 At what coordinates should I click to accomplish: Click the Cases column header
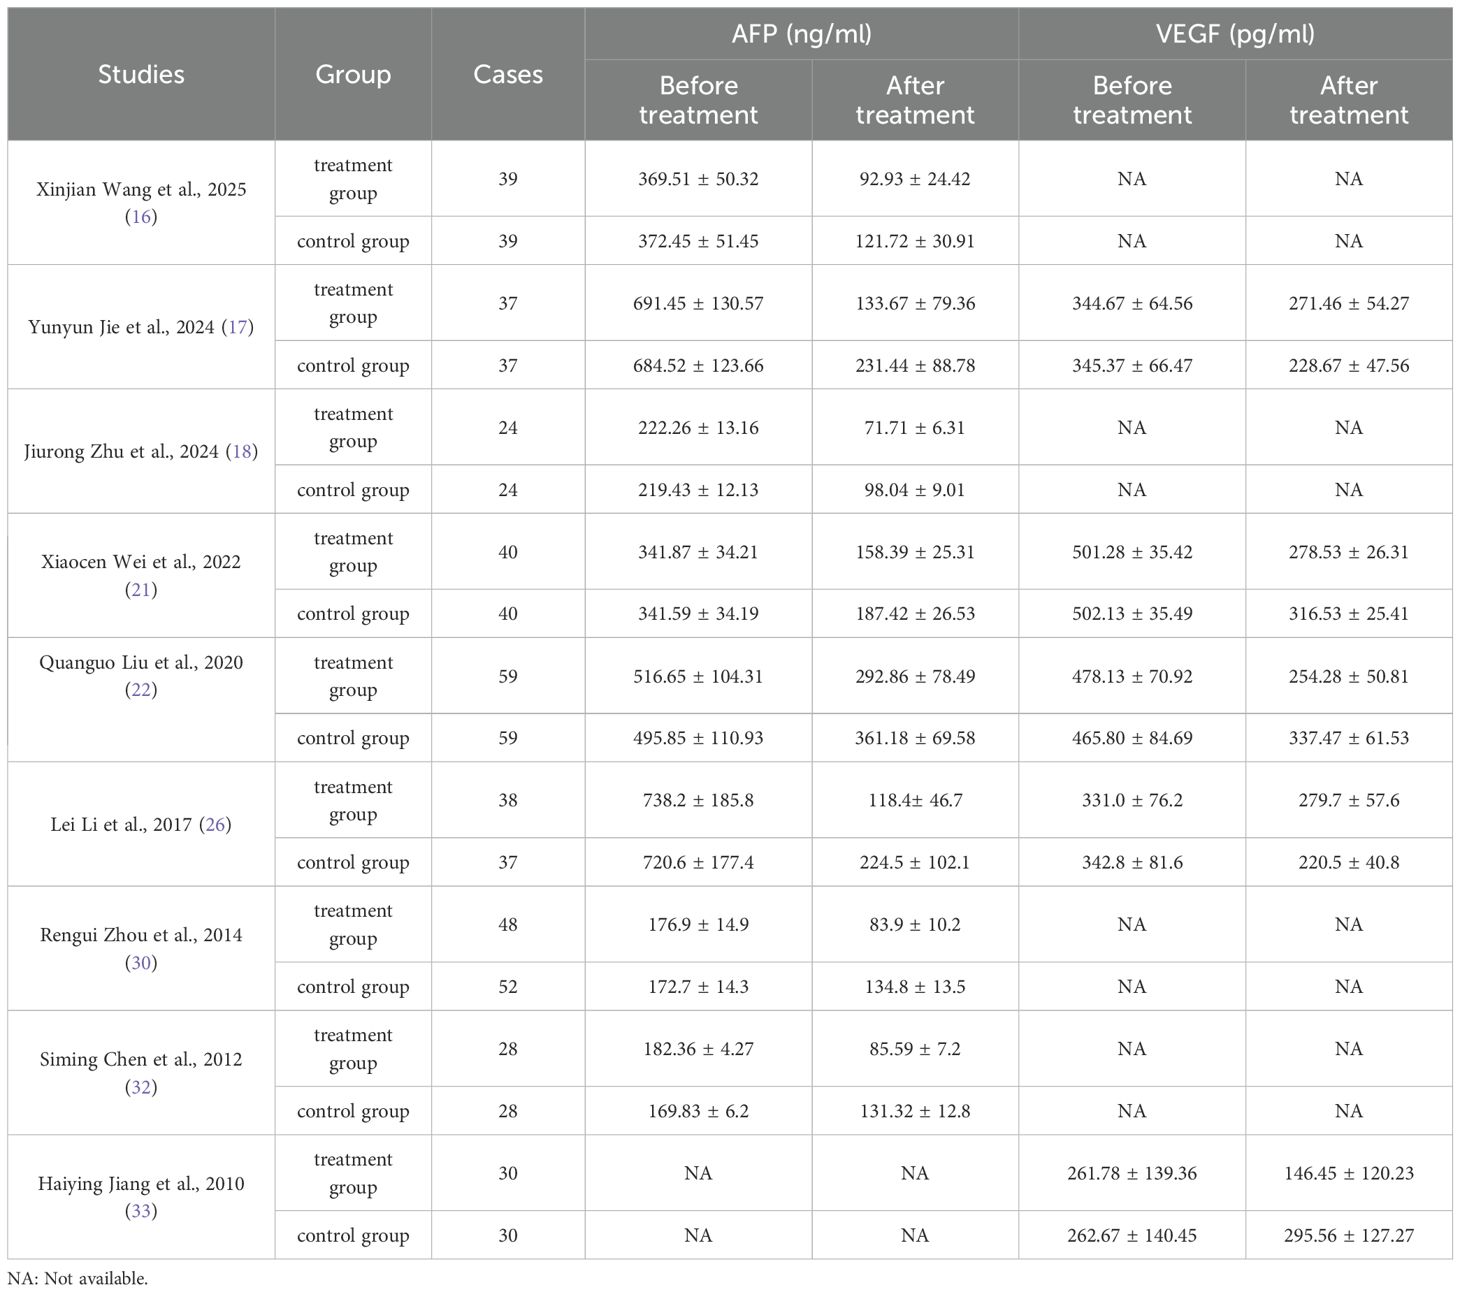click(x=508, y=74)
